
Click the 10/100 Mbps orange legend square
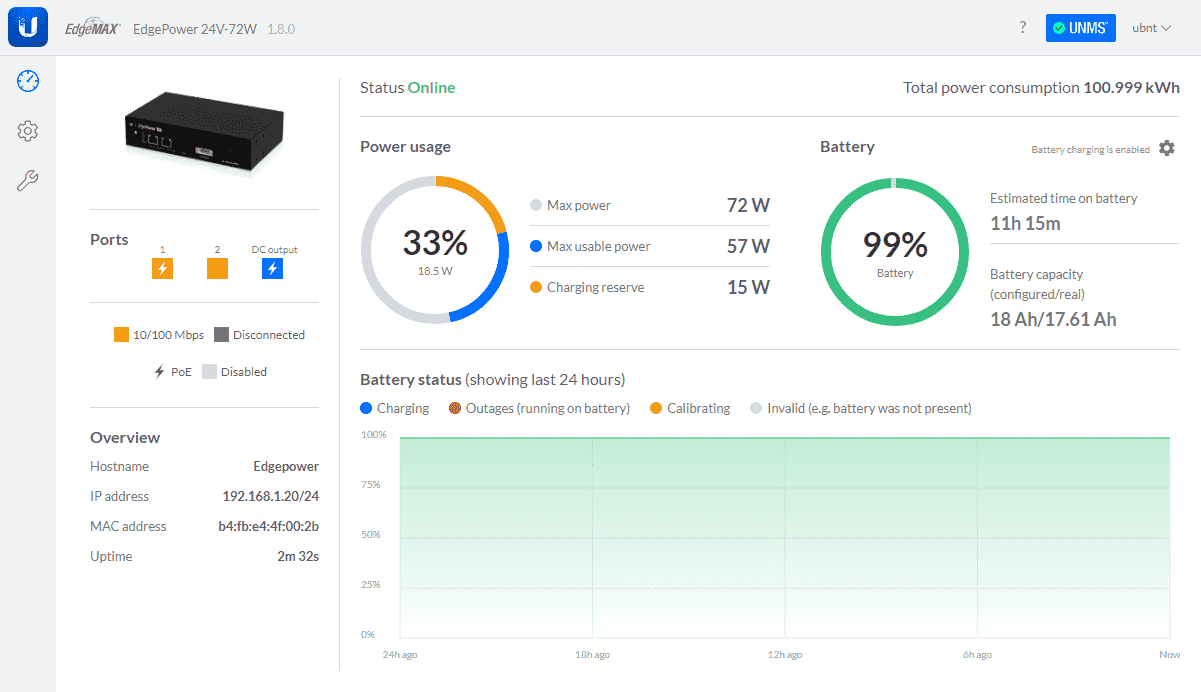point(121,335)
